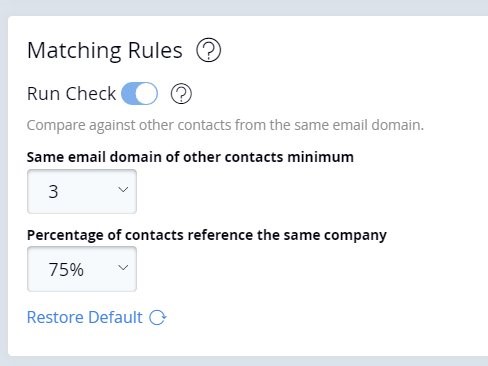Click the 'Percentage of contacts reference the same company' label

[207, 235]
